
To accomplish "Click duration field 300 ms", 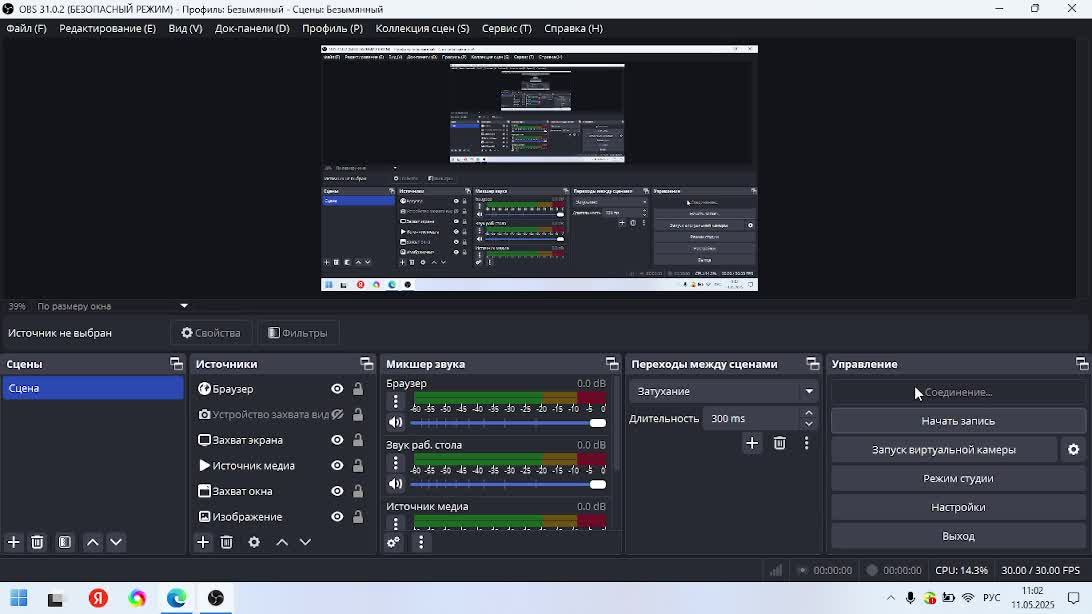I will (752, 418).
